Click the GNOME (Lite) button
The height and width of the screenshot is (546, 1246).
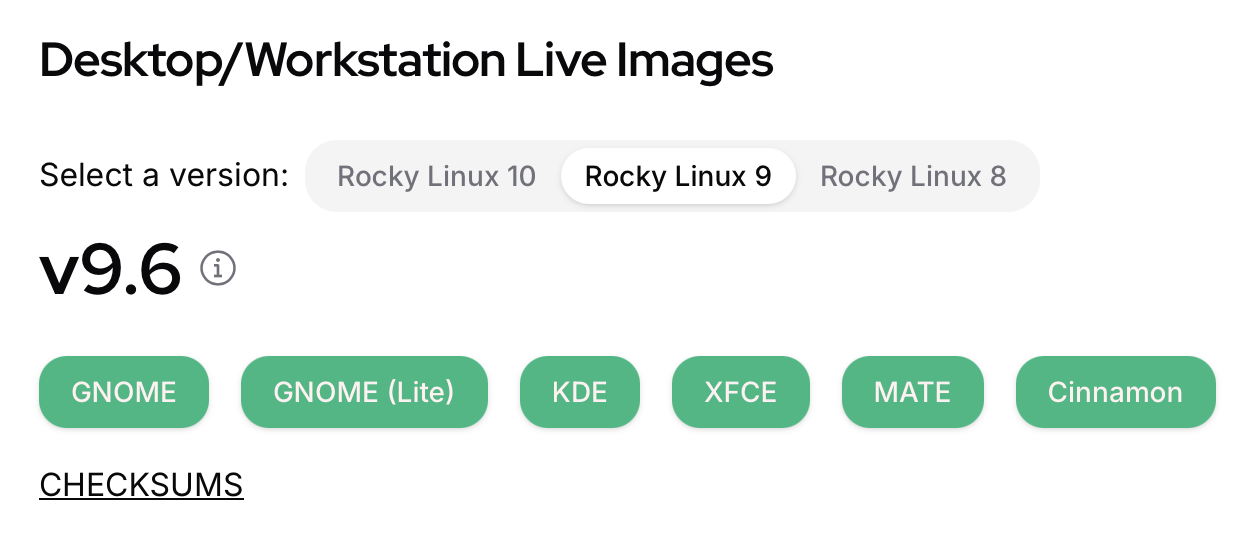(364, 392)
